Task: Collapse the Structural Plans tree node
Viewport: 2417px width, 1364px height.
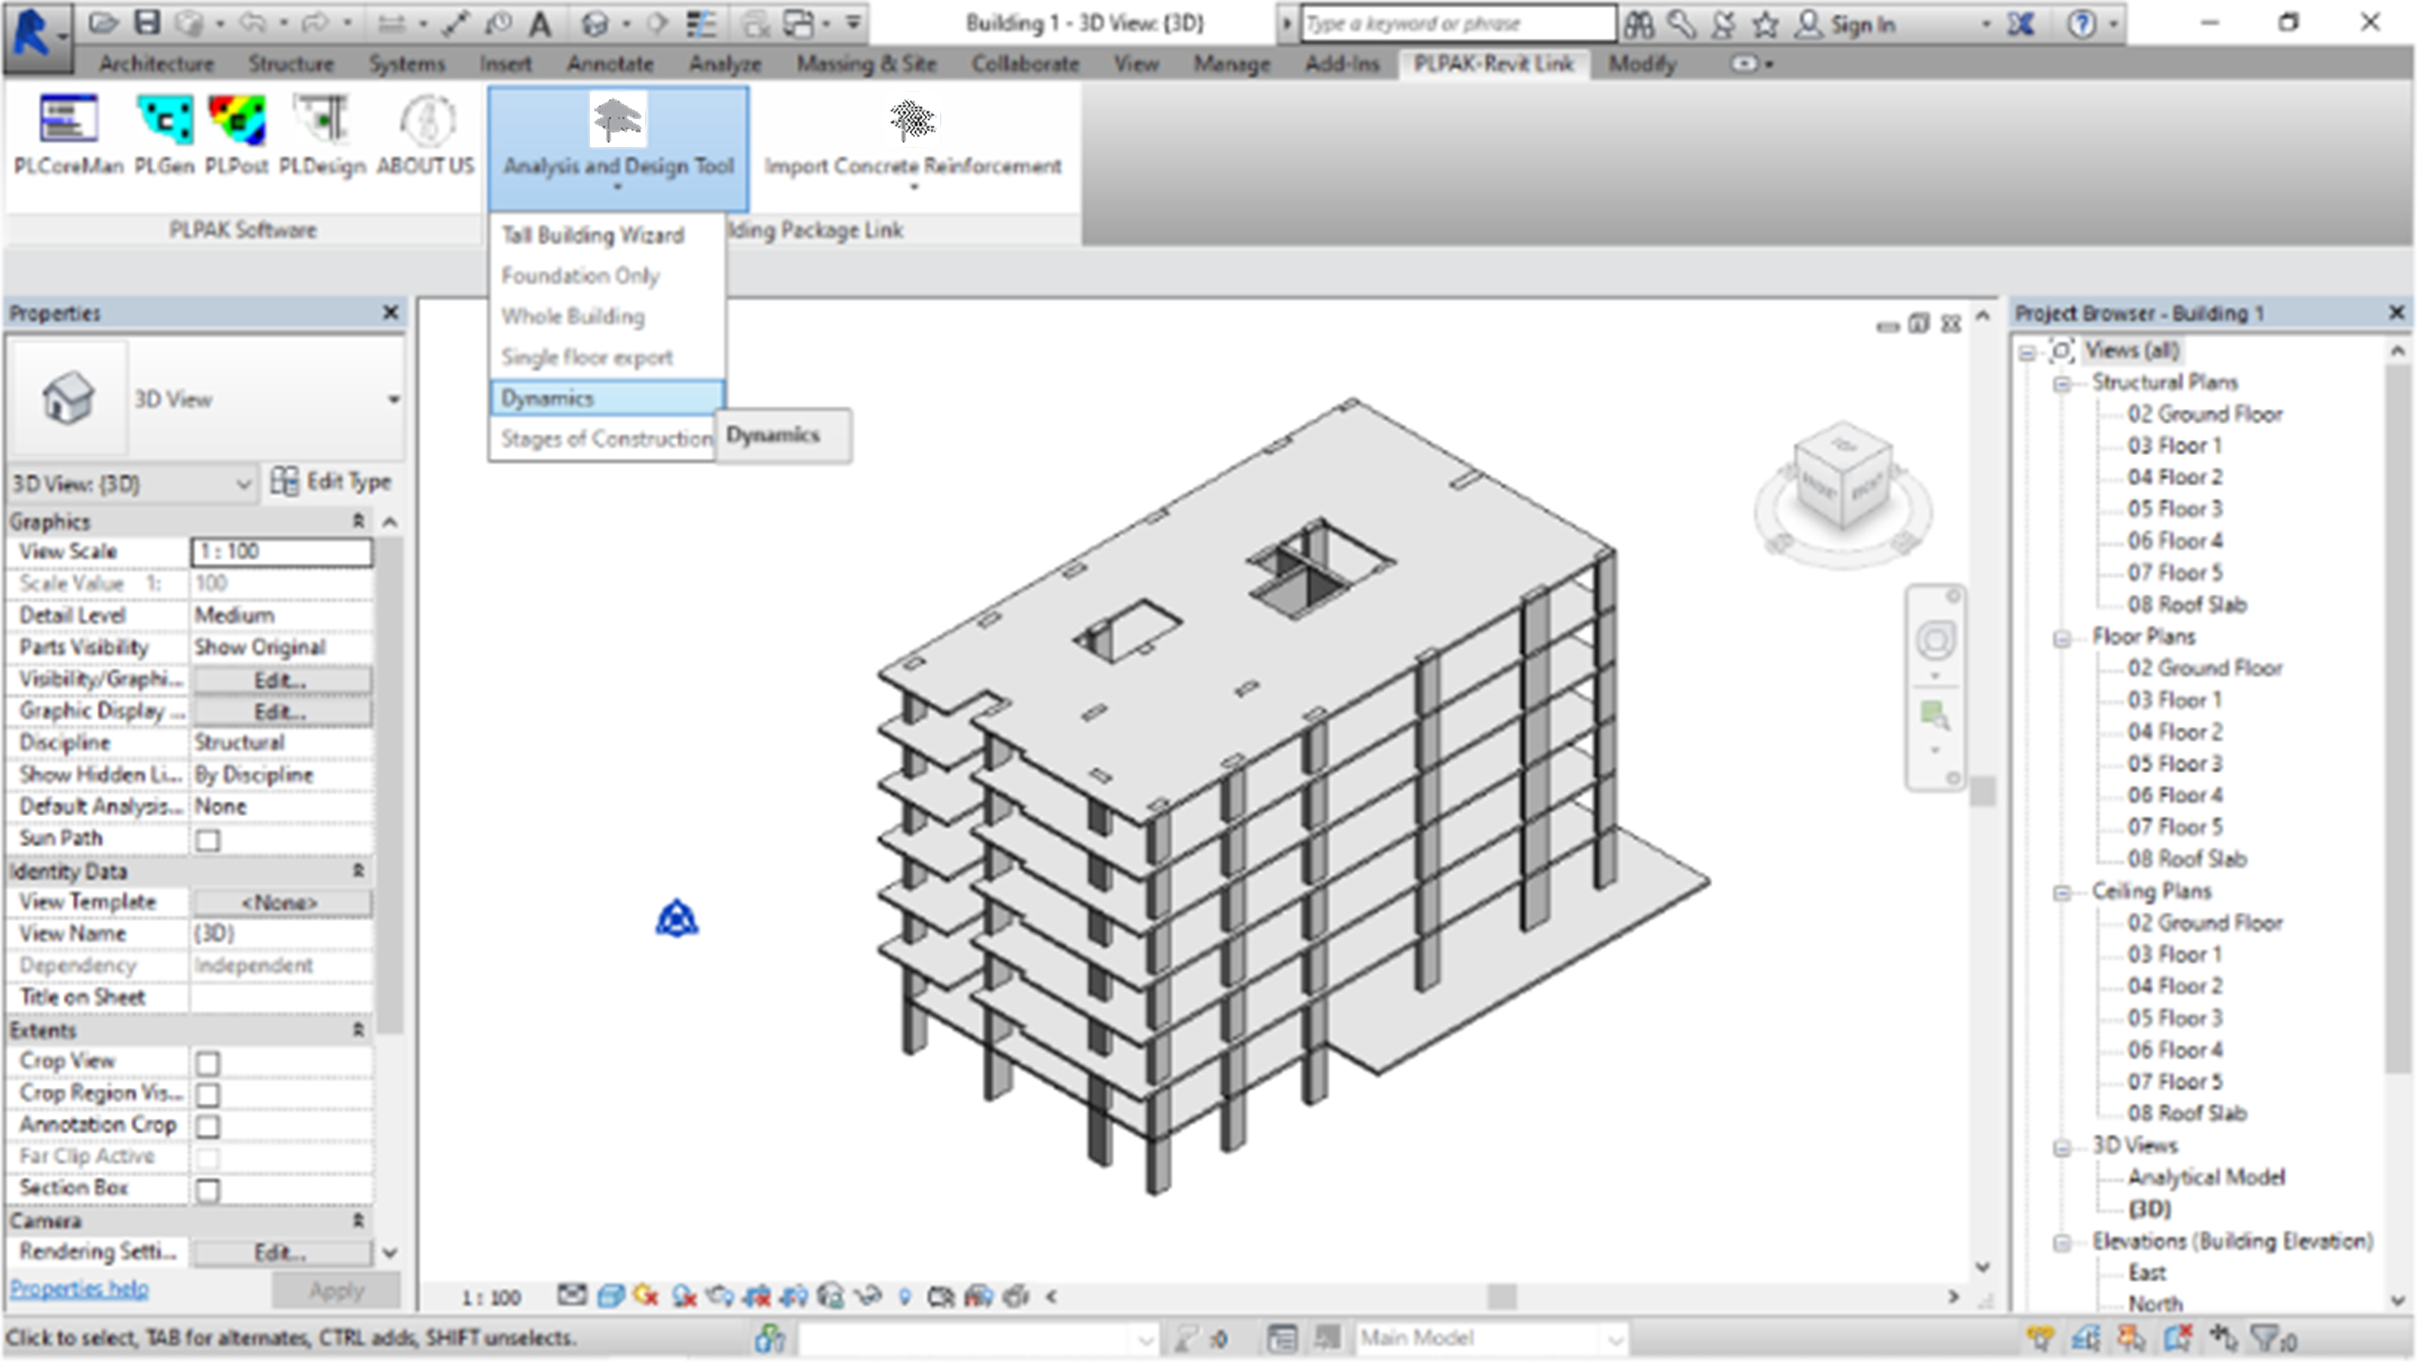Action: coord(2062,383)
